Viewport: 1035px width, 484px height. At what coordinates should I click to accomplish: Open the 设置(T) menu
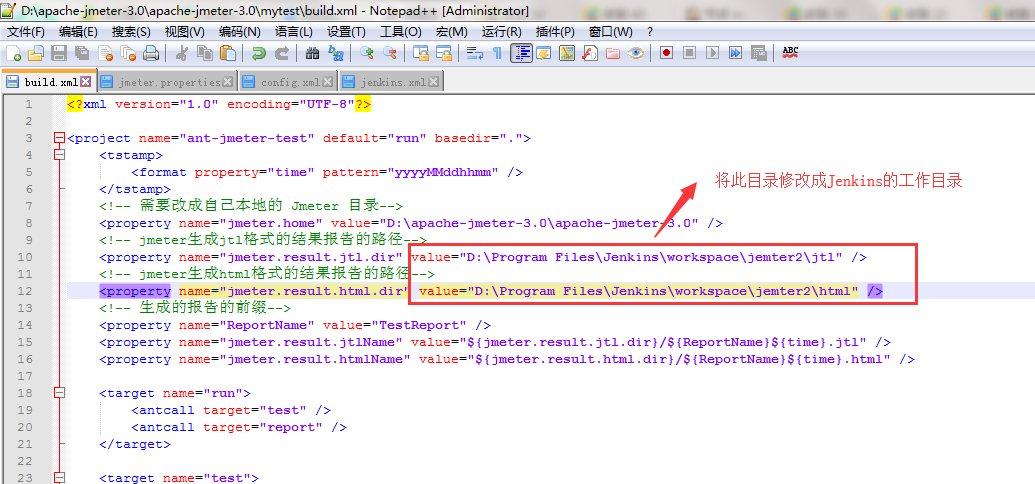coord(346,32)
